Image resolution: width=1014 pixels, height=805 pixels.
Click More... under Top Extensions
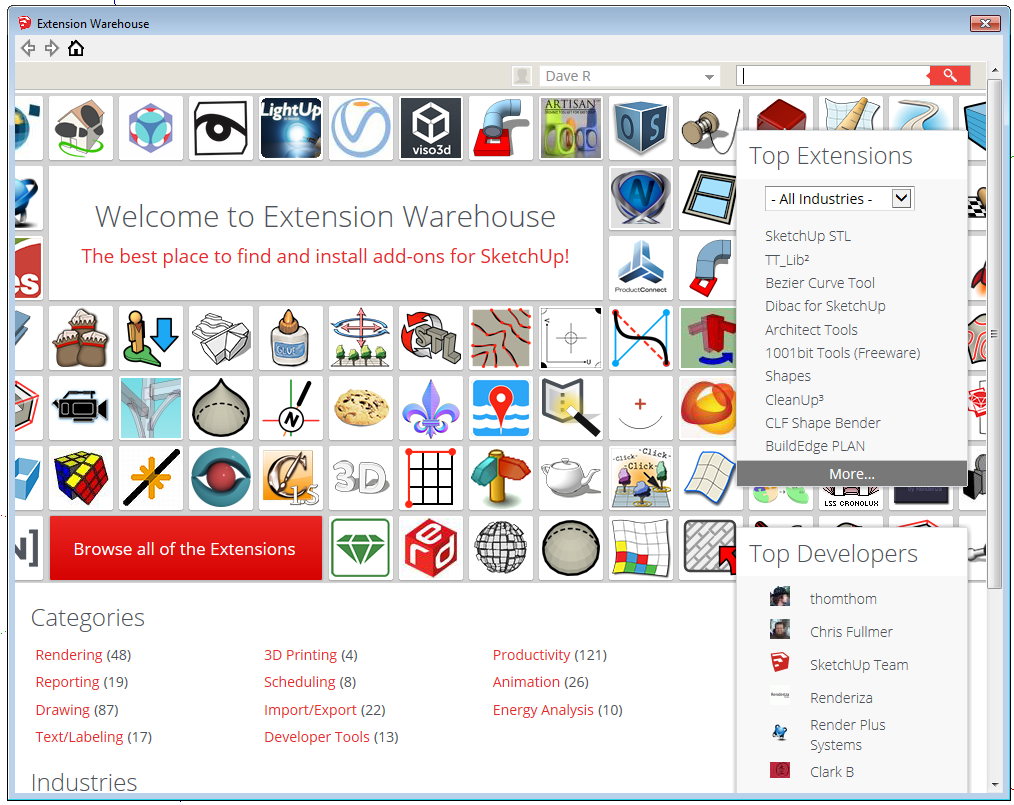[852, 474]
